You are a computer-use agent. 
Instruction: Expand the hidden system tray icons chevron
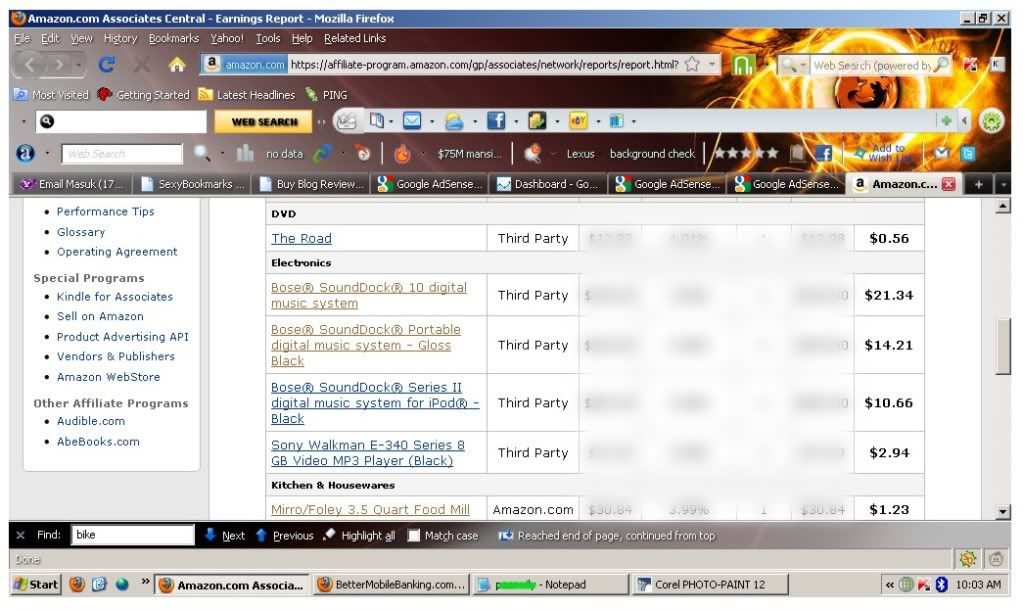[888, 585]
